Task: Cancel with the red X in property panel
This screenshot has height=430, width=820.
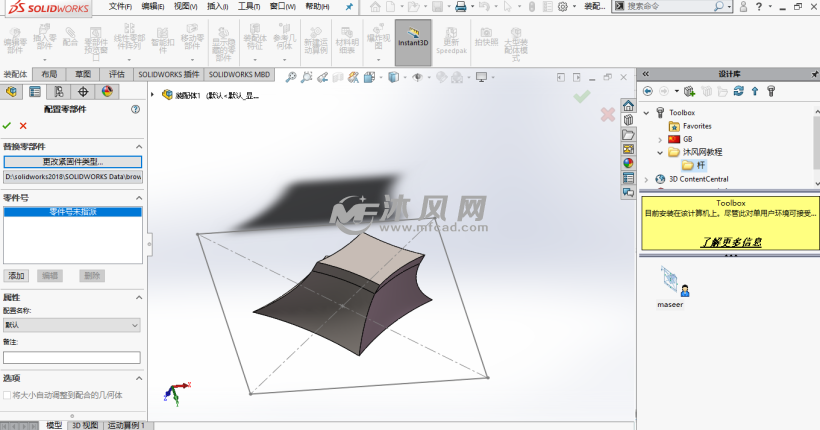Action: pos(23,125)
